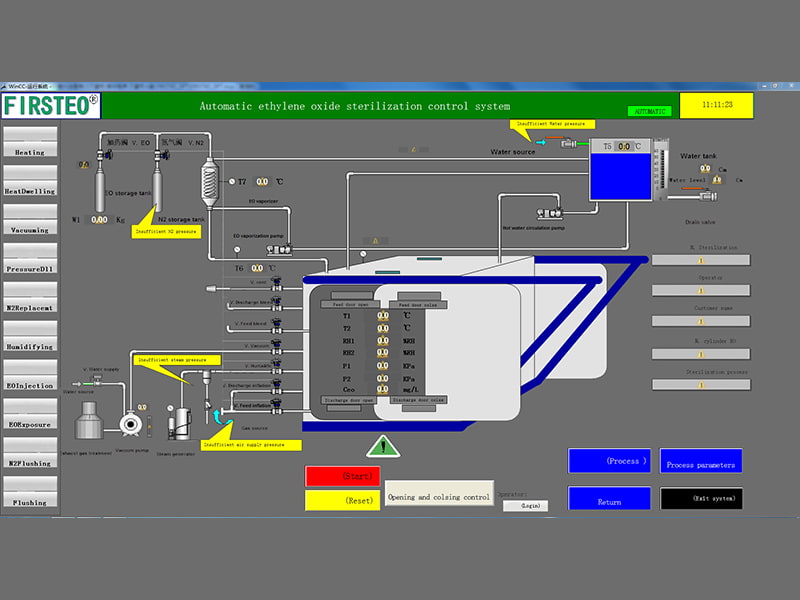The width and height of the screenshot is (800, 600).
Task: Open the HeatDwelling step
Action: pyautogui.click(x=30, y=180)
